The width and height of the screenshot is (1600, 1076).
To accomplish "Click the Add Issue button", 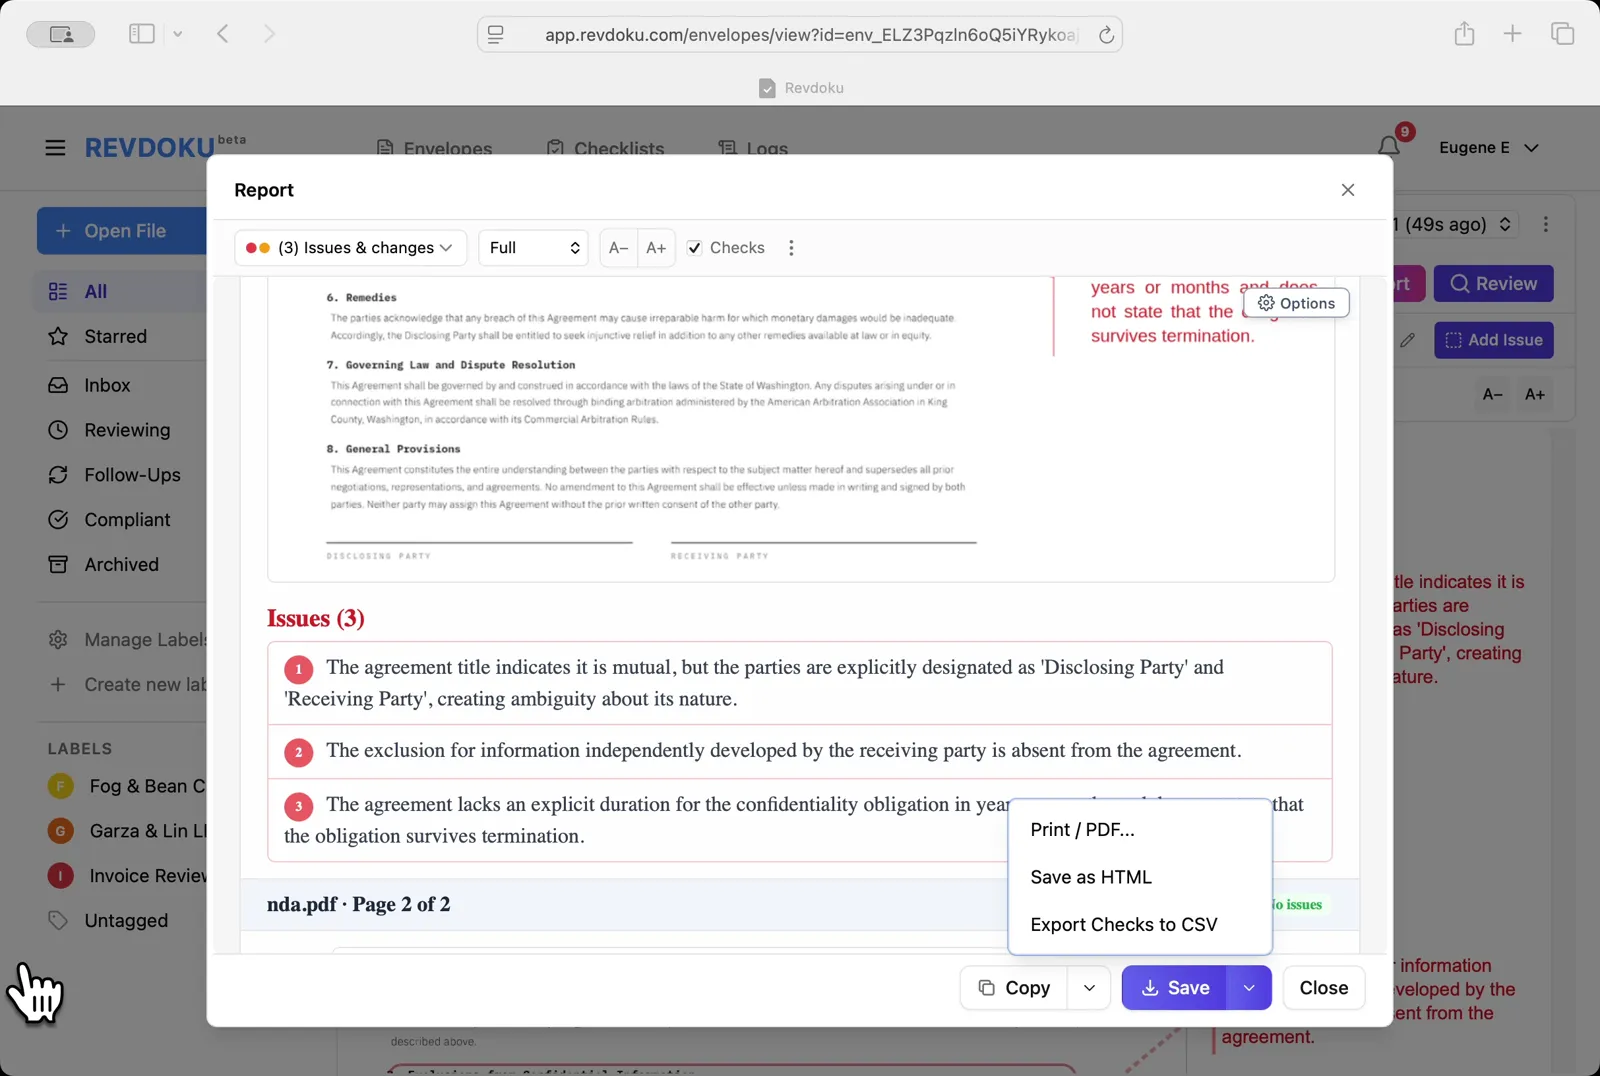I will [x=1493, y=340].
